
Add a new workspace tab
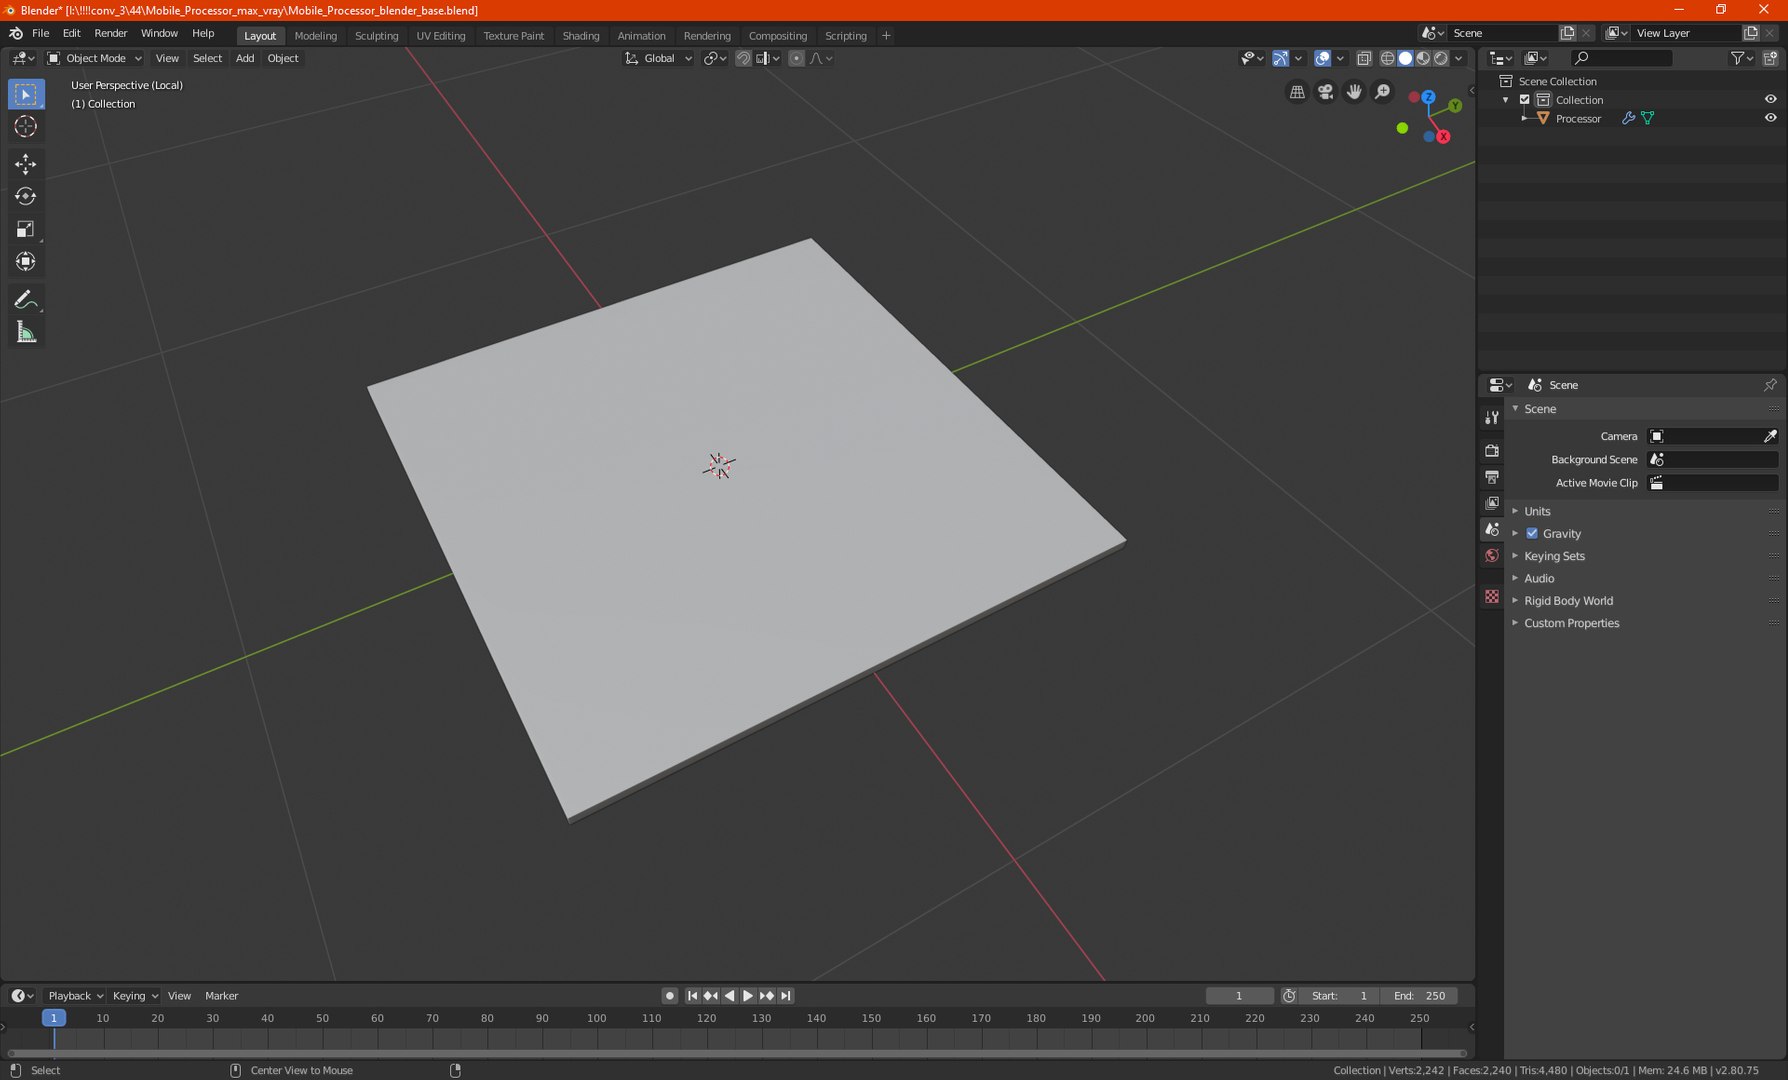pos(886,35)
